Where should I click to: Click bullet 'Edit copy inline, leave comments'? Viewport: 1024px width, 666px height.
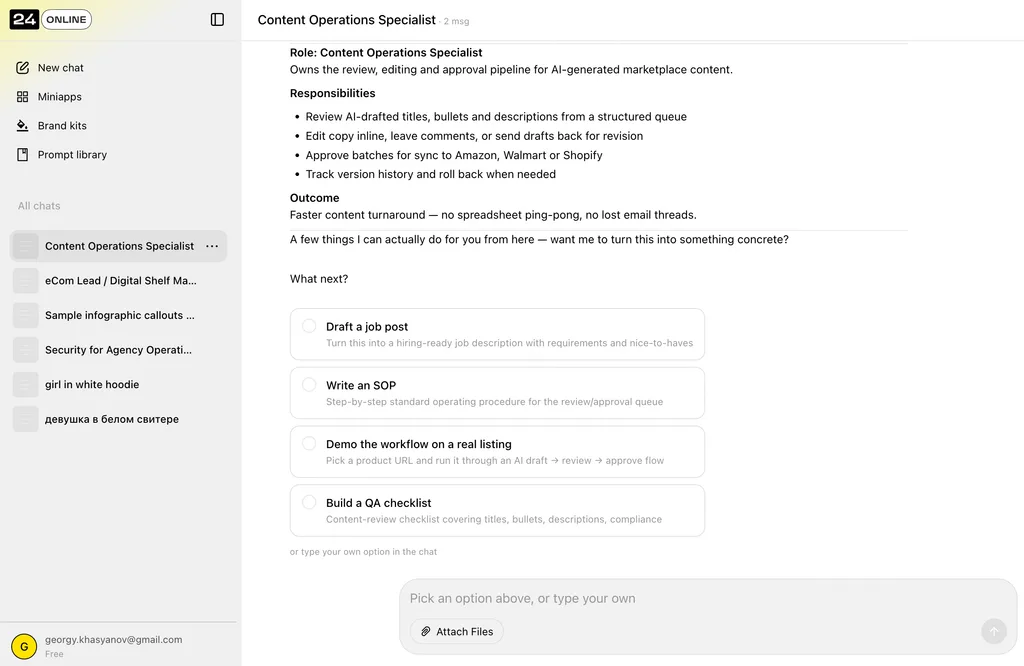[474, 136]
